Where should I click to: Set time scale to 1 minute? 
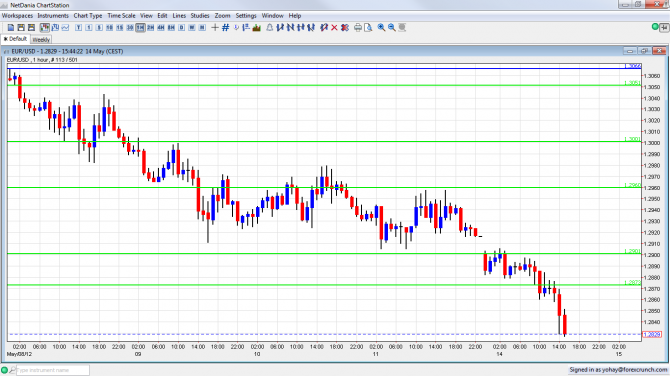[89, 27]
